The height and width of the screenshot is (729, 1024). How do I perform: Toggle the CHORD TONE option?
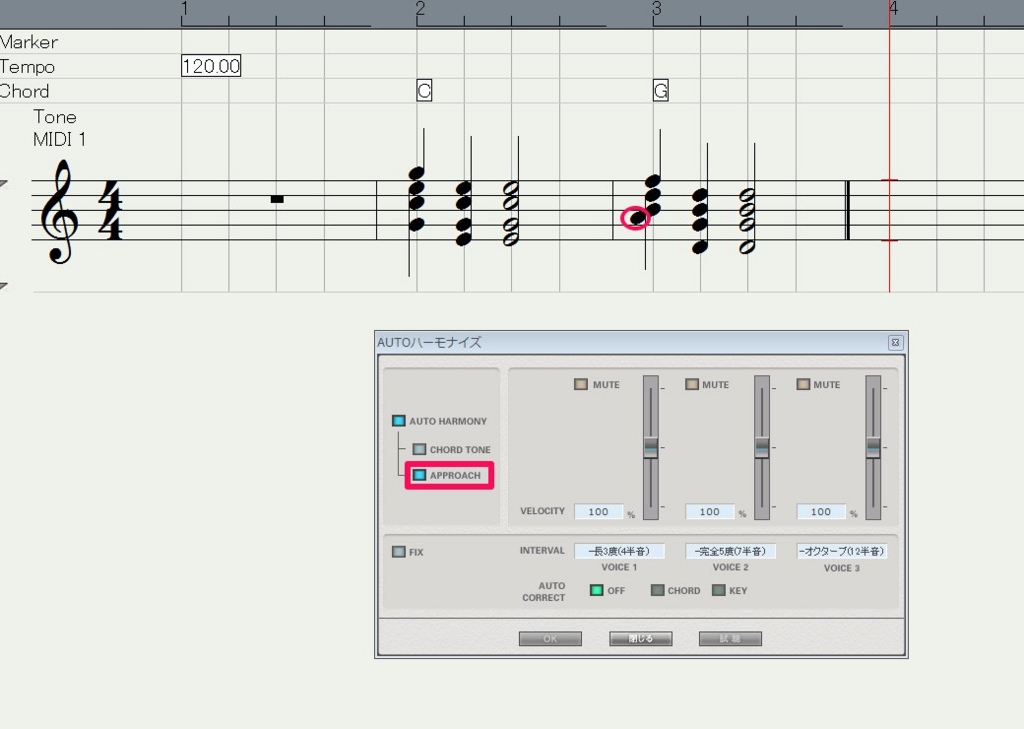(x=420, y=450)
